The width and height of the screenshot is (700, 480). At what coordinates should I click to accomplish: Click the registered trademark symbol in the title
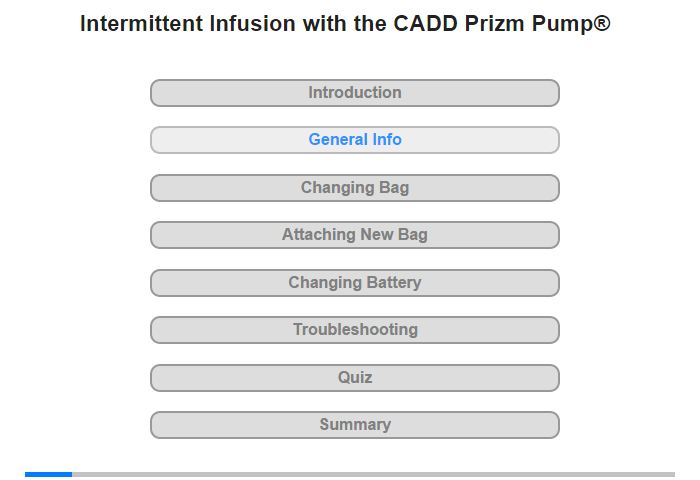coord(602,22)
